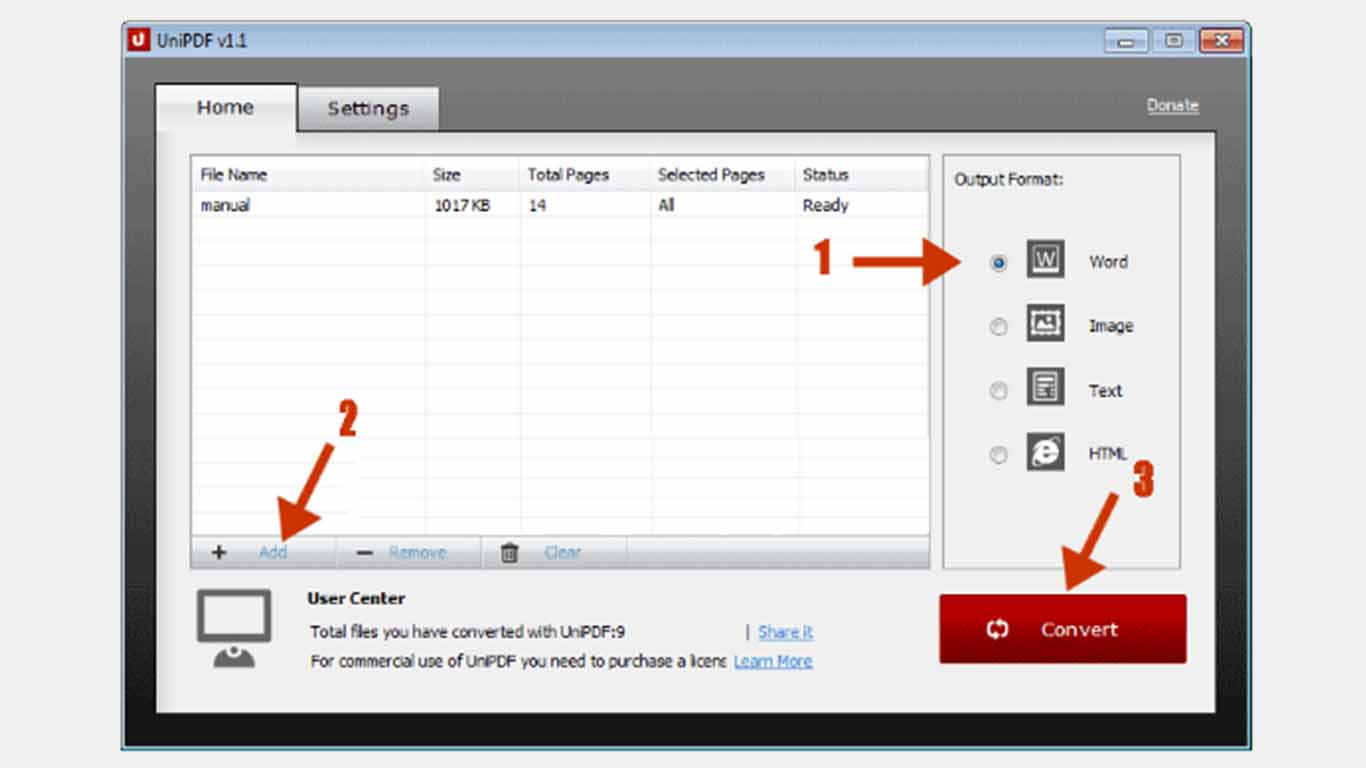This screenshot has width=1366, height=768.
Task: Minimize the UniPDF window
Action: 1126,41
